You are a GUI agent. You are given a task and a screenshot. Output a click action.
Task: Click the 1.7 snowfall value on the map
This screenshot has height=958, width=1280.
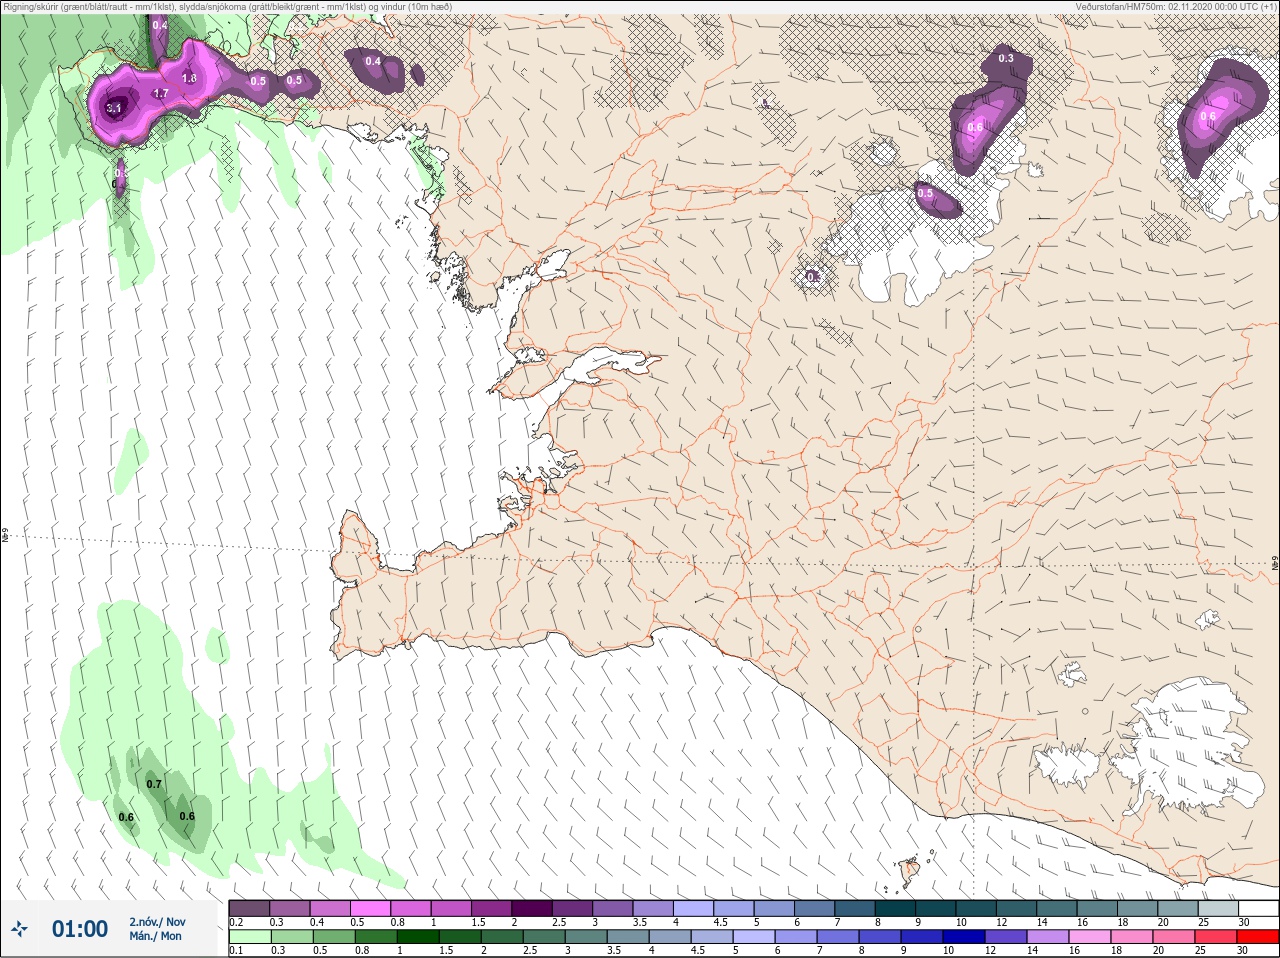[x=161, y=93]
